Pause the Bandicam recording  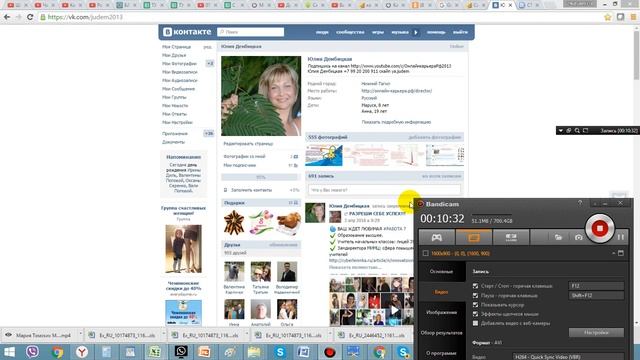pyautogui.click(x=621, y=237)
